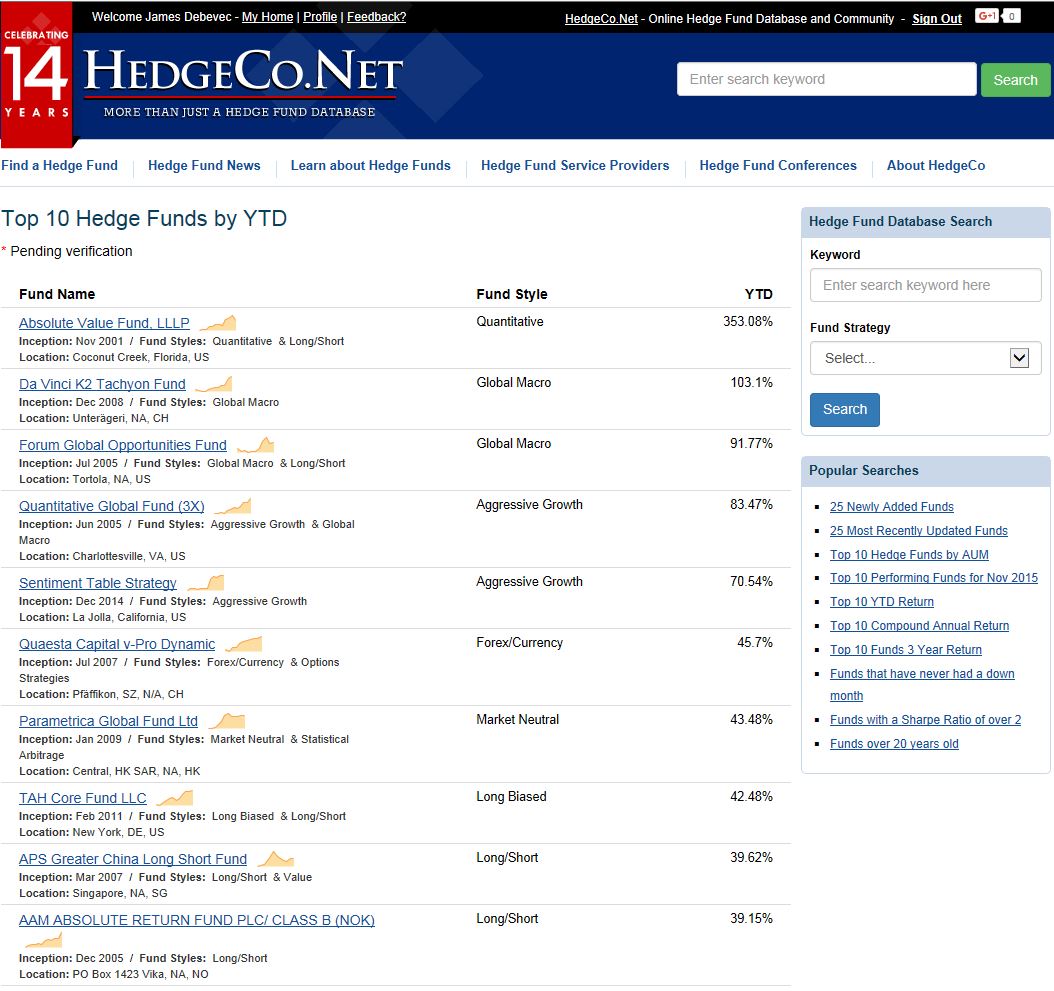
Task: Click the Da Vinci K2 Tachyon Fund chart icon
Action: [x=214, y=385]
